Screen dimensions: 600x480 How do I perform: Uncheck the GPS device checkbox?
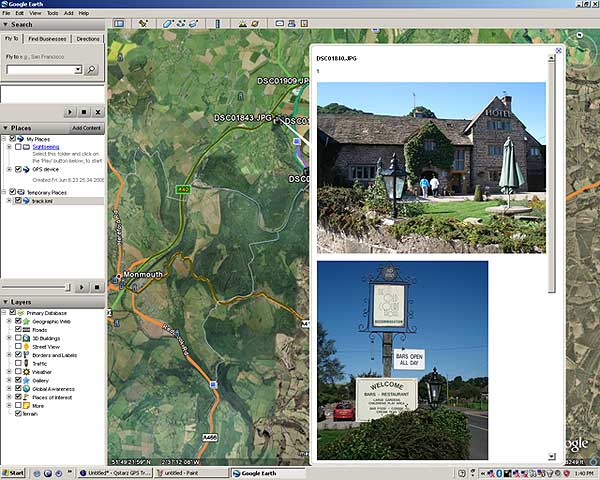18,169
